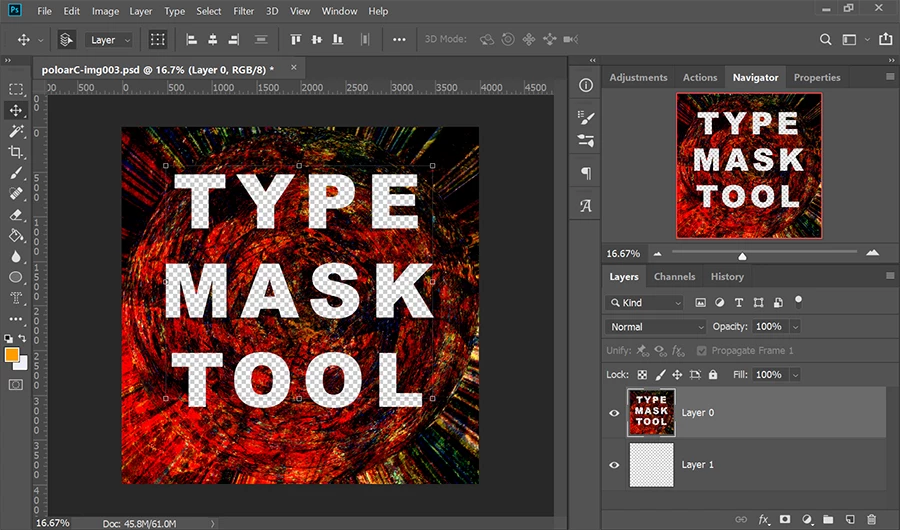Choose the Paint Bucket tool
900x530 pixels.
click(x=16, y=235)
